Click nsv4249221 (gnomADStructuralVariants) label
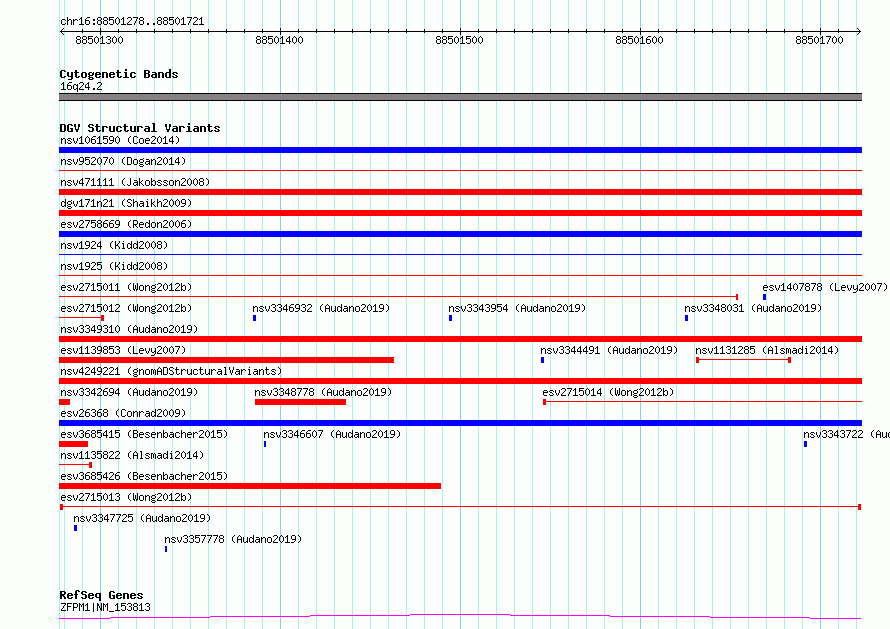Viewport: 890px width, 629px height. click(171, 371)
